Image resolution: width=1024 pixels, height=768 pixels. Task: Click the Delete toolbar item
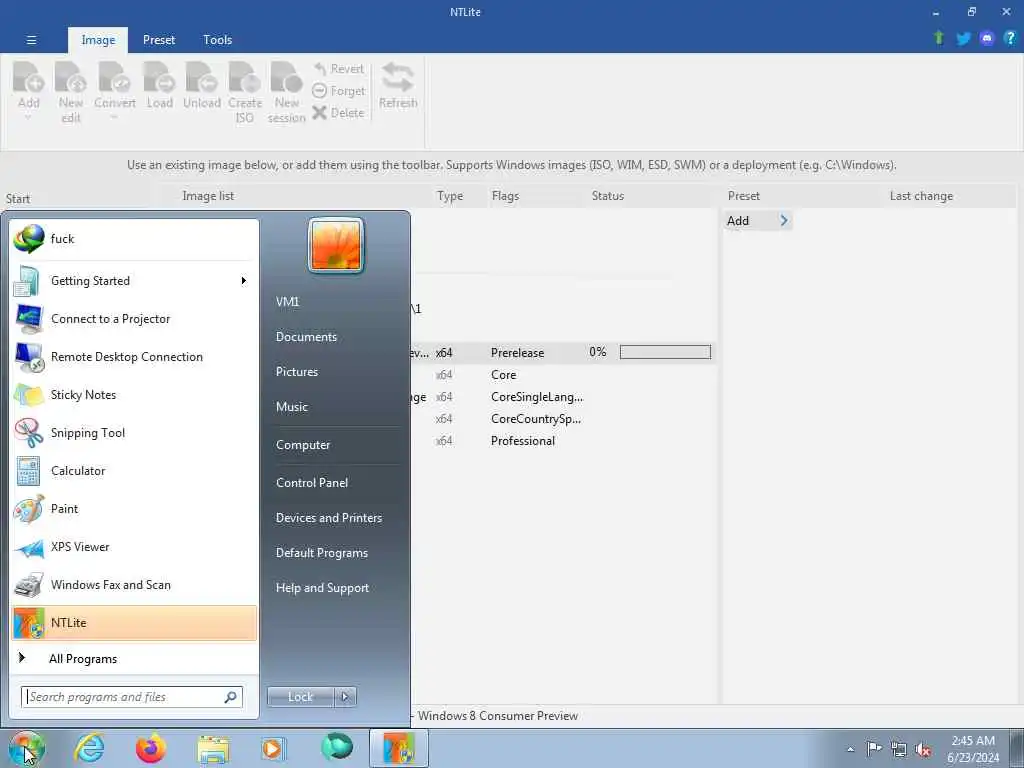338,112
